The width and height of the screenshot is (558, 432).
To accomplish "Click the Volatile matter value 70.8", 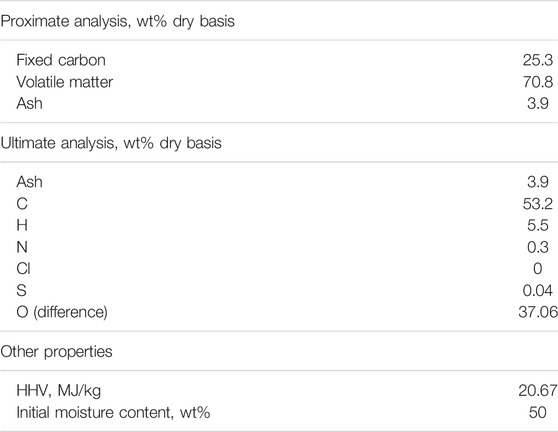I will click(x=538, y=82).
